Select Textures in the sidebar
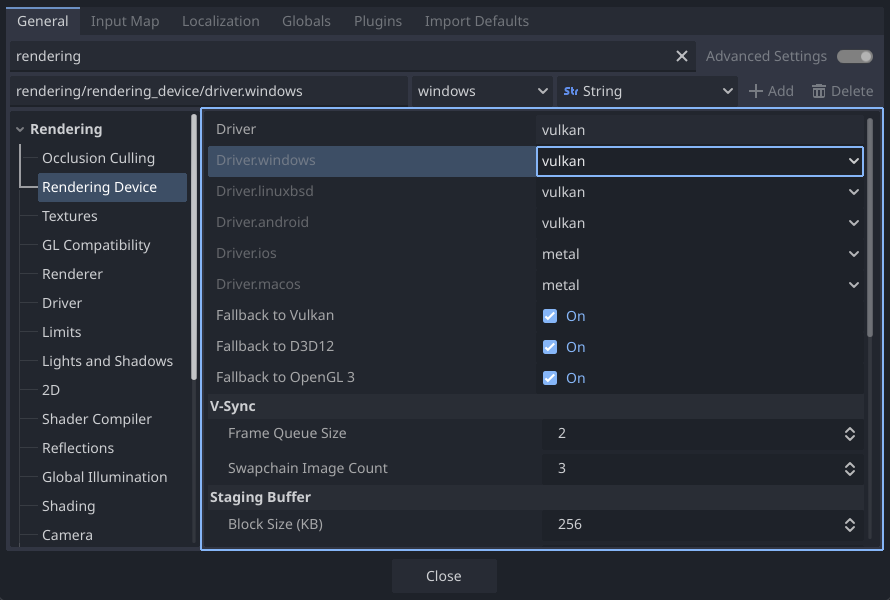Image resolution: width=890 pixels, height=600 pixels. click(x=69, y=216)
